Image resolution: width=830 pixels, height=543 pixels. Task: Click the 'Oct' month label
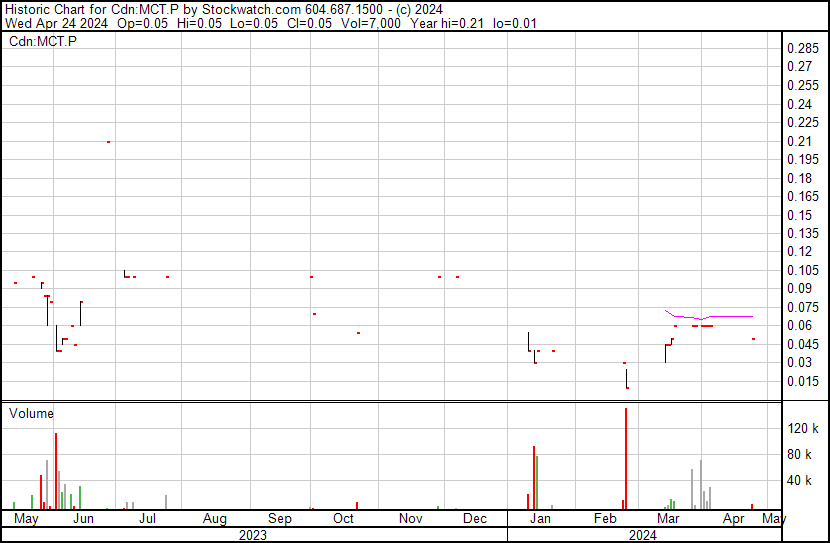coord(343,518)
